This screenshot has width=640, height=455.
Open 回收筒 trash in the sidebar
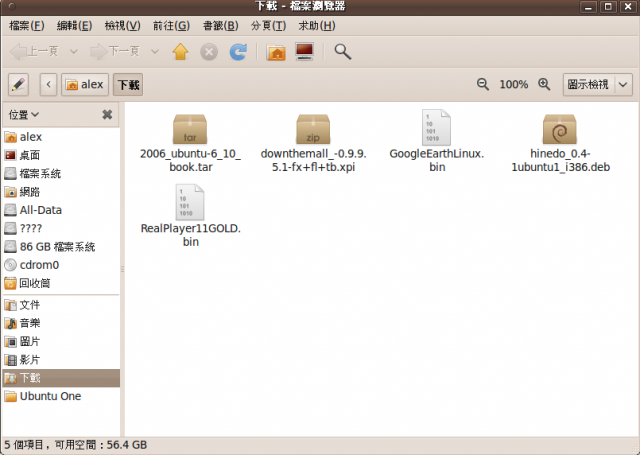61,283
